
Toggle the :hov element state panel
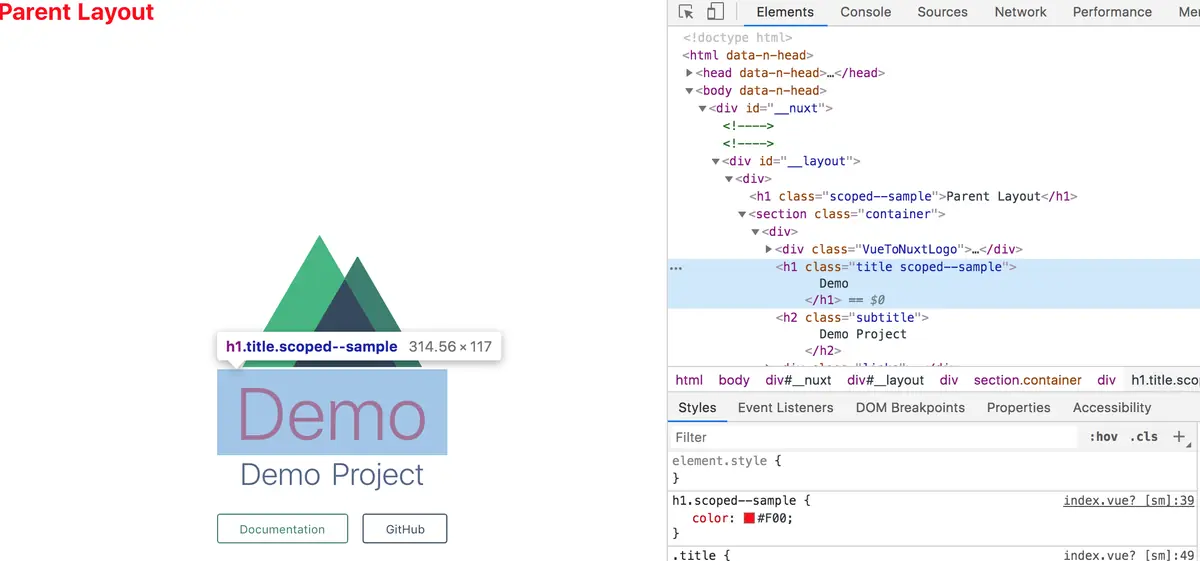[x=1104, y=437]
